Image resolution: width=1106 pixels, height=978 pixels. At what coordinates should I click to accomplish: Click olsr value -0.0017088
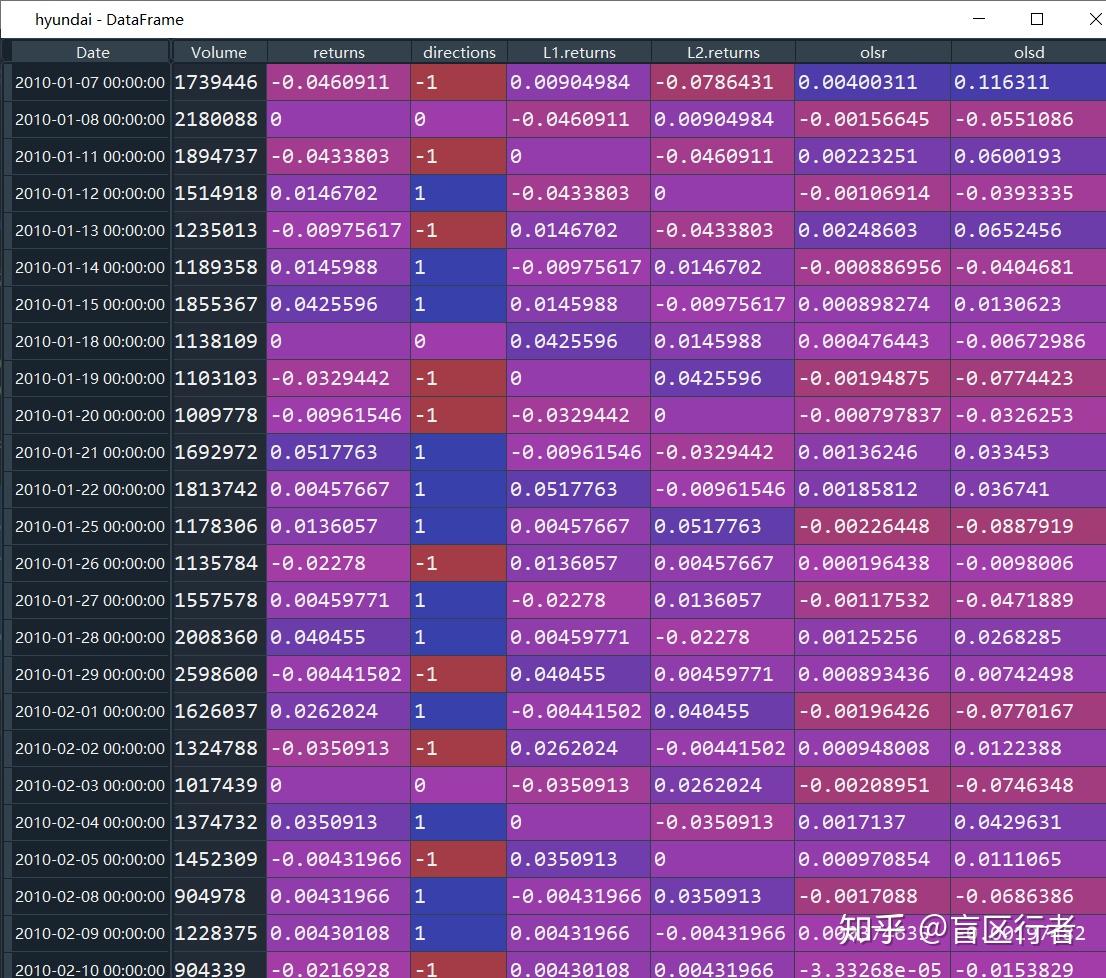873,896
